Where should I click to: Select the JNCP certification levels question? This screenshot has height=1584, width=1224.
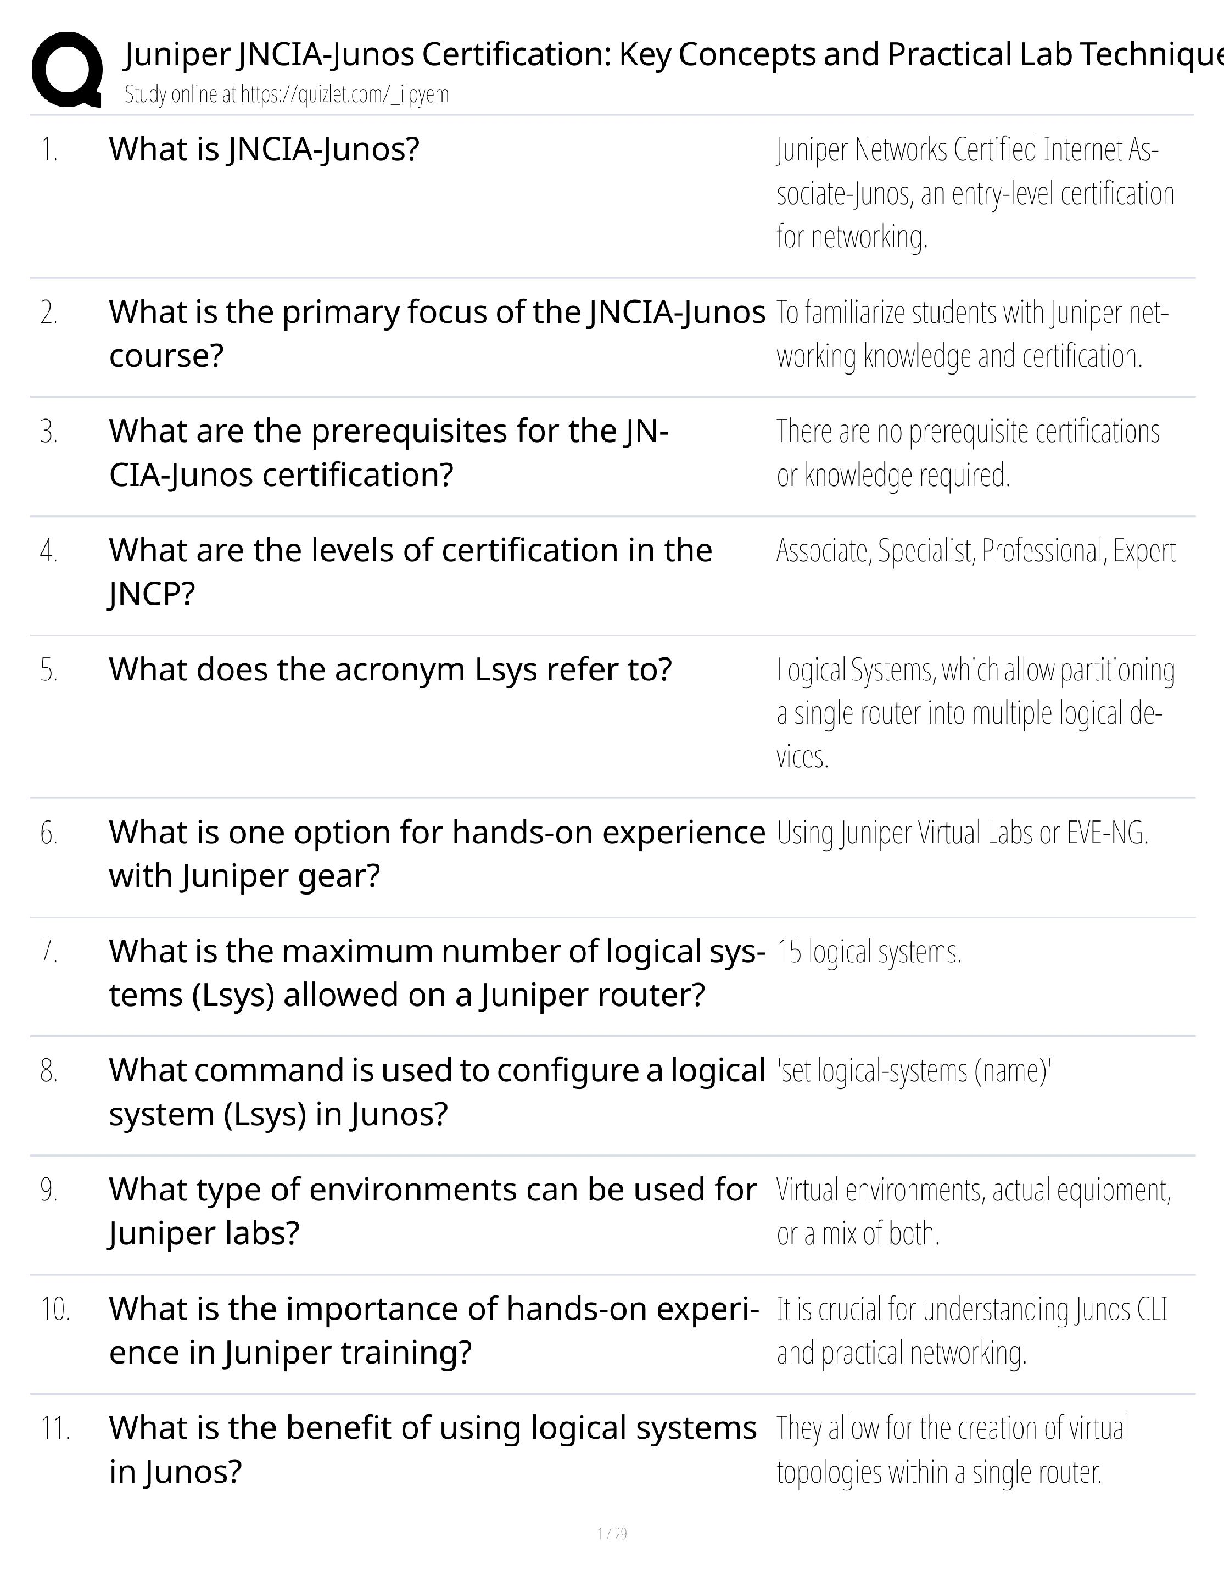pyautogui.click(x=410, y=571)
